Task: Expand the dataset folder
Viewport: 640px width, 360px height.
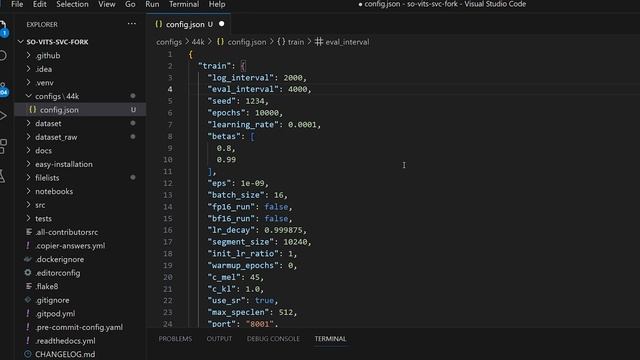Action: pos(48,123)
